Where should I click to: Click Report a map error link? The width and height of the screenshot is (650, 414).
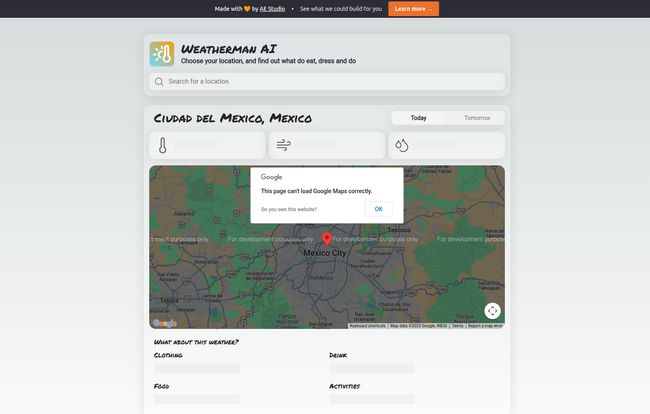485,326
